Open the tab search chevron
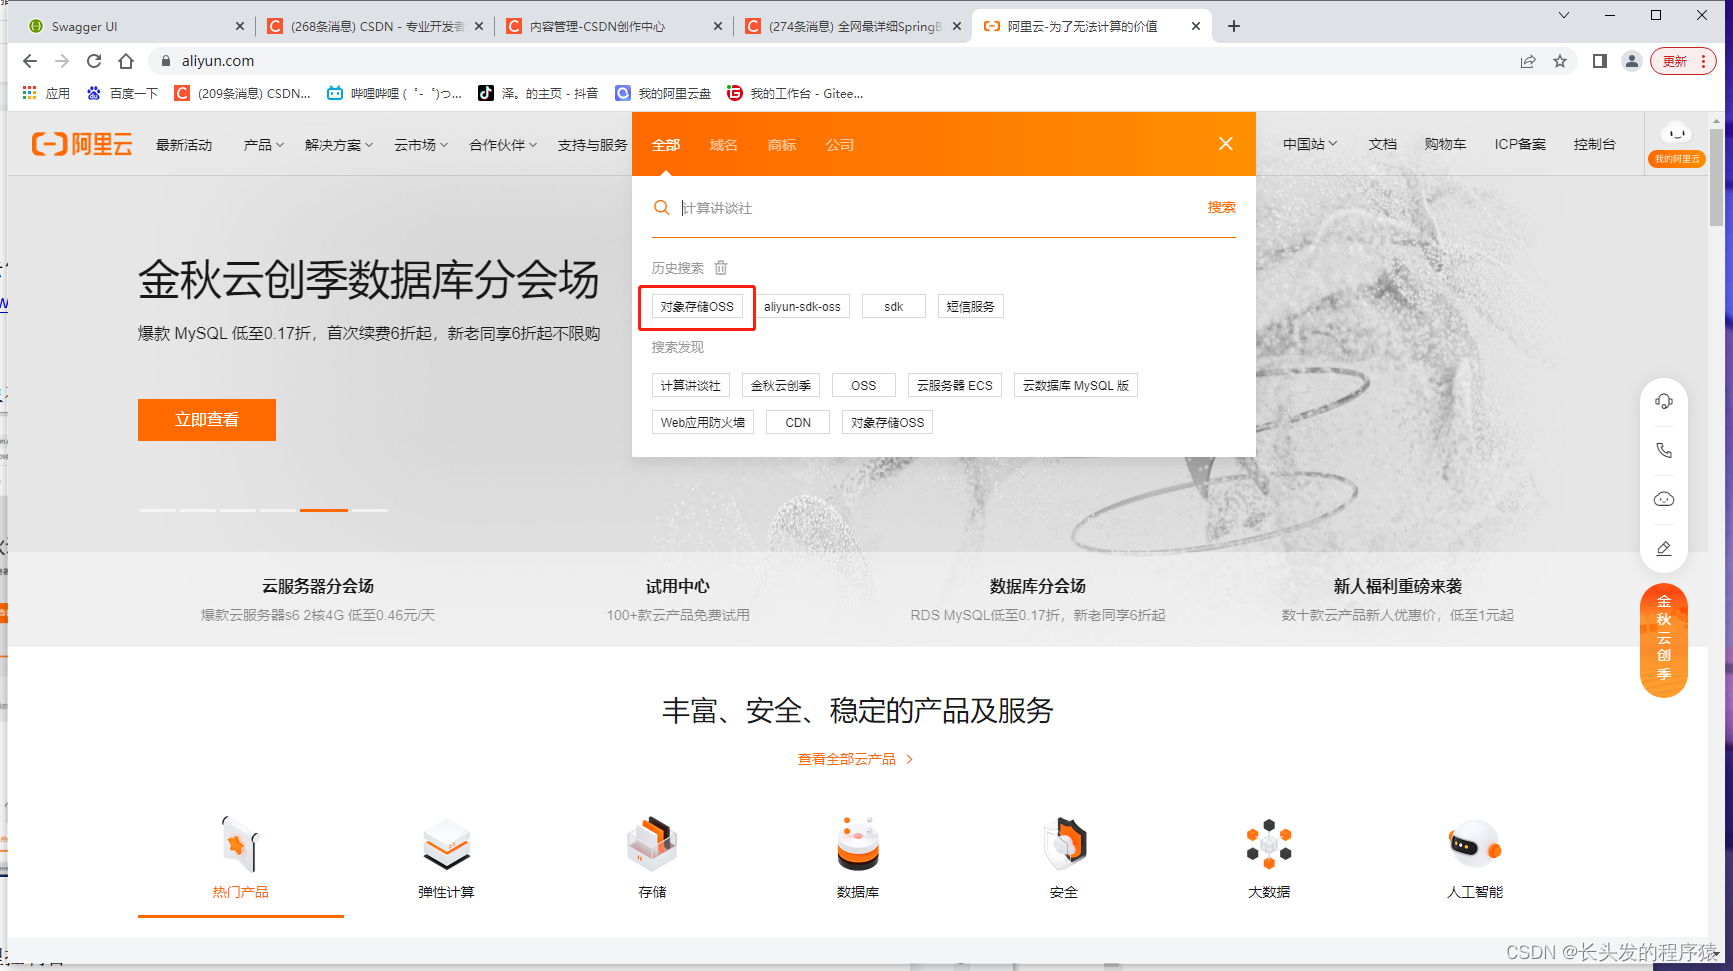The height and width of the screenshot is (971, 1733). [x=1564, y=15]
